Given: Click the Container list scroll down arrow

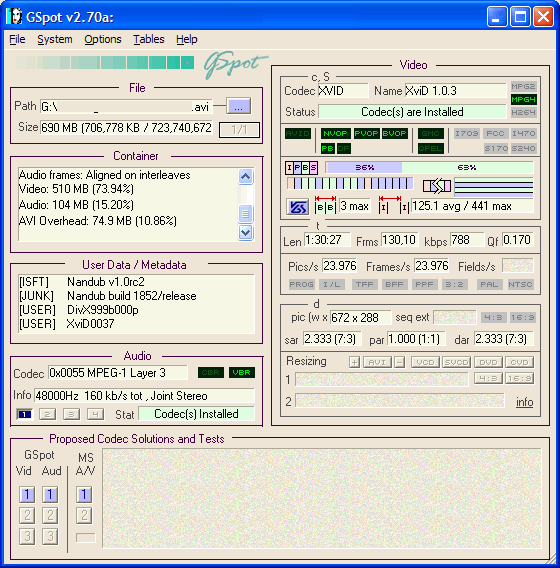Looking at the screenshot, I should [x=246, y=232].
